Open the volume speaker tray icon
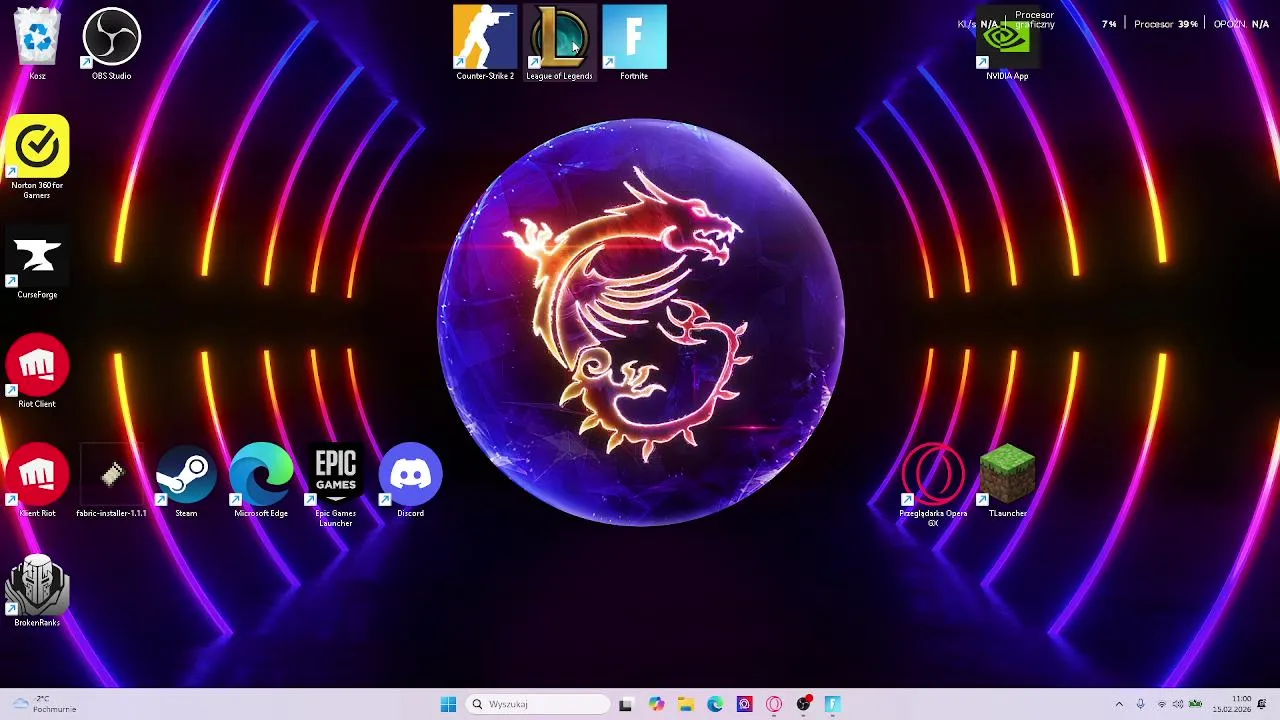 (1178, 704)
